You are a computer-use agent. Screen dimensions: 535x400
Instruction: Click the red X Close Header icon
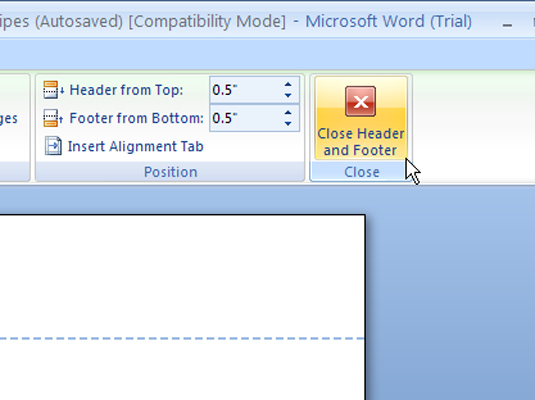361,101
